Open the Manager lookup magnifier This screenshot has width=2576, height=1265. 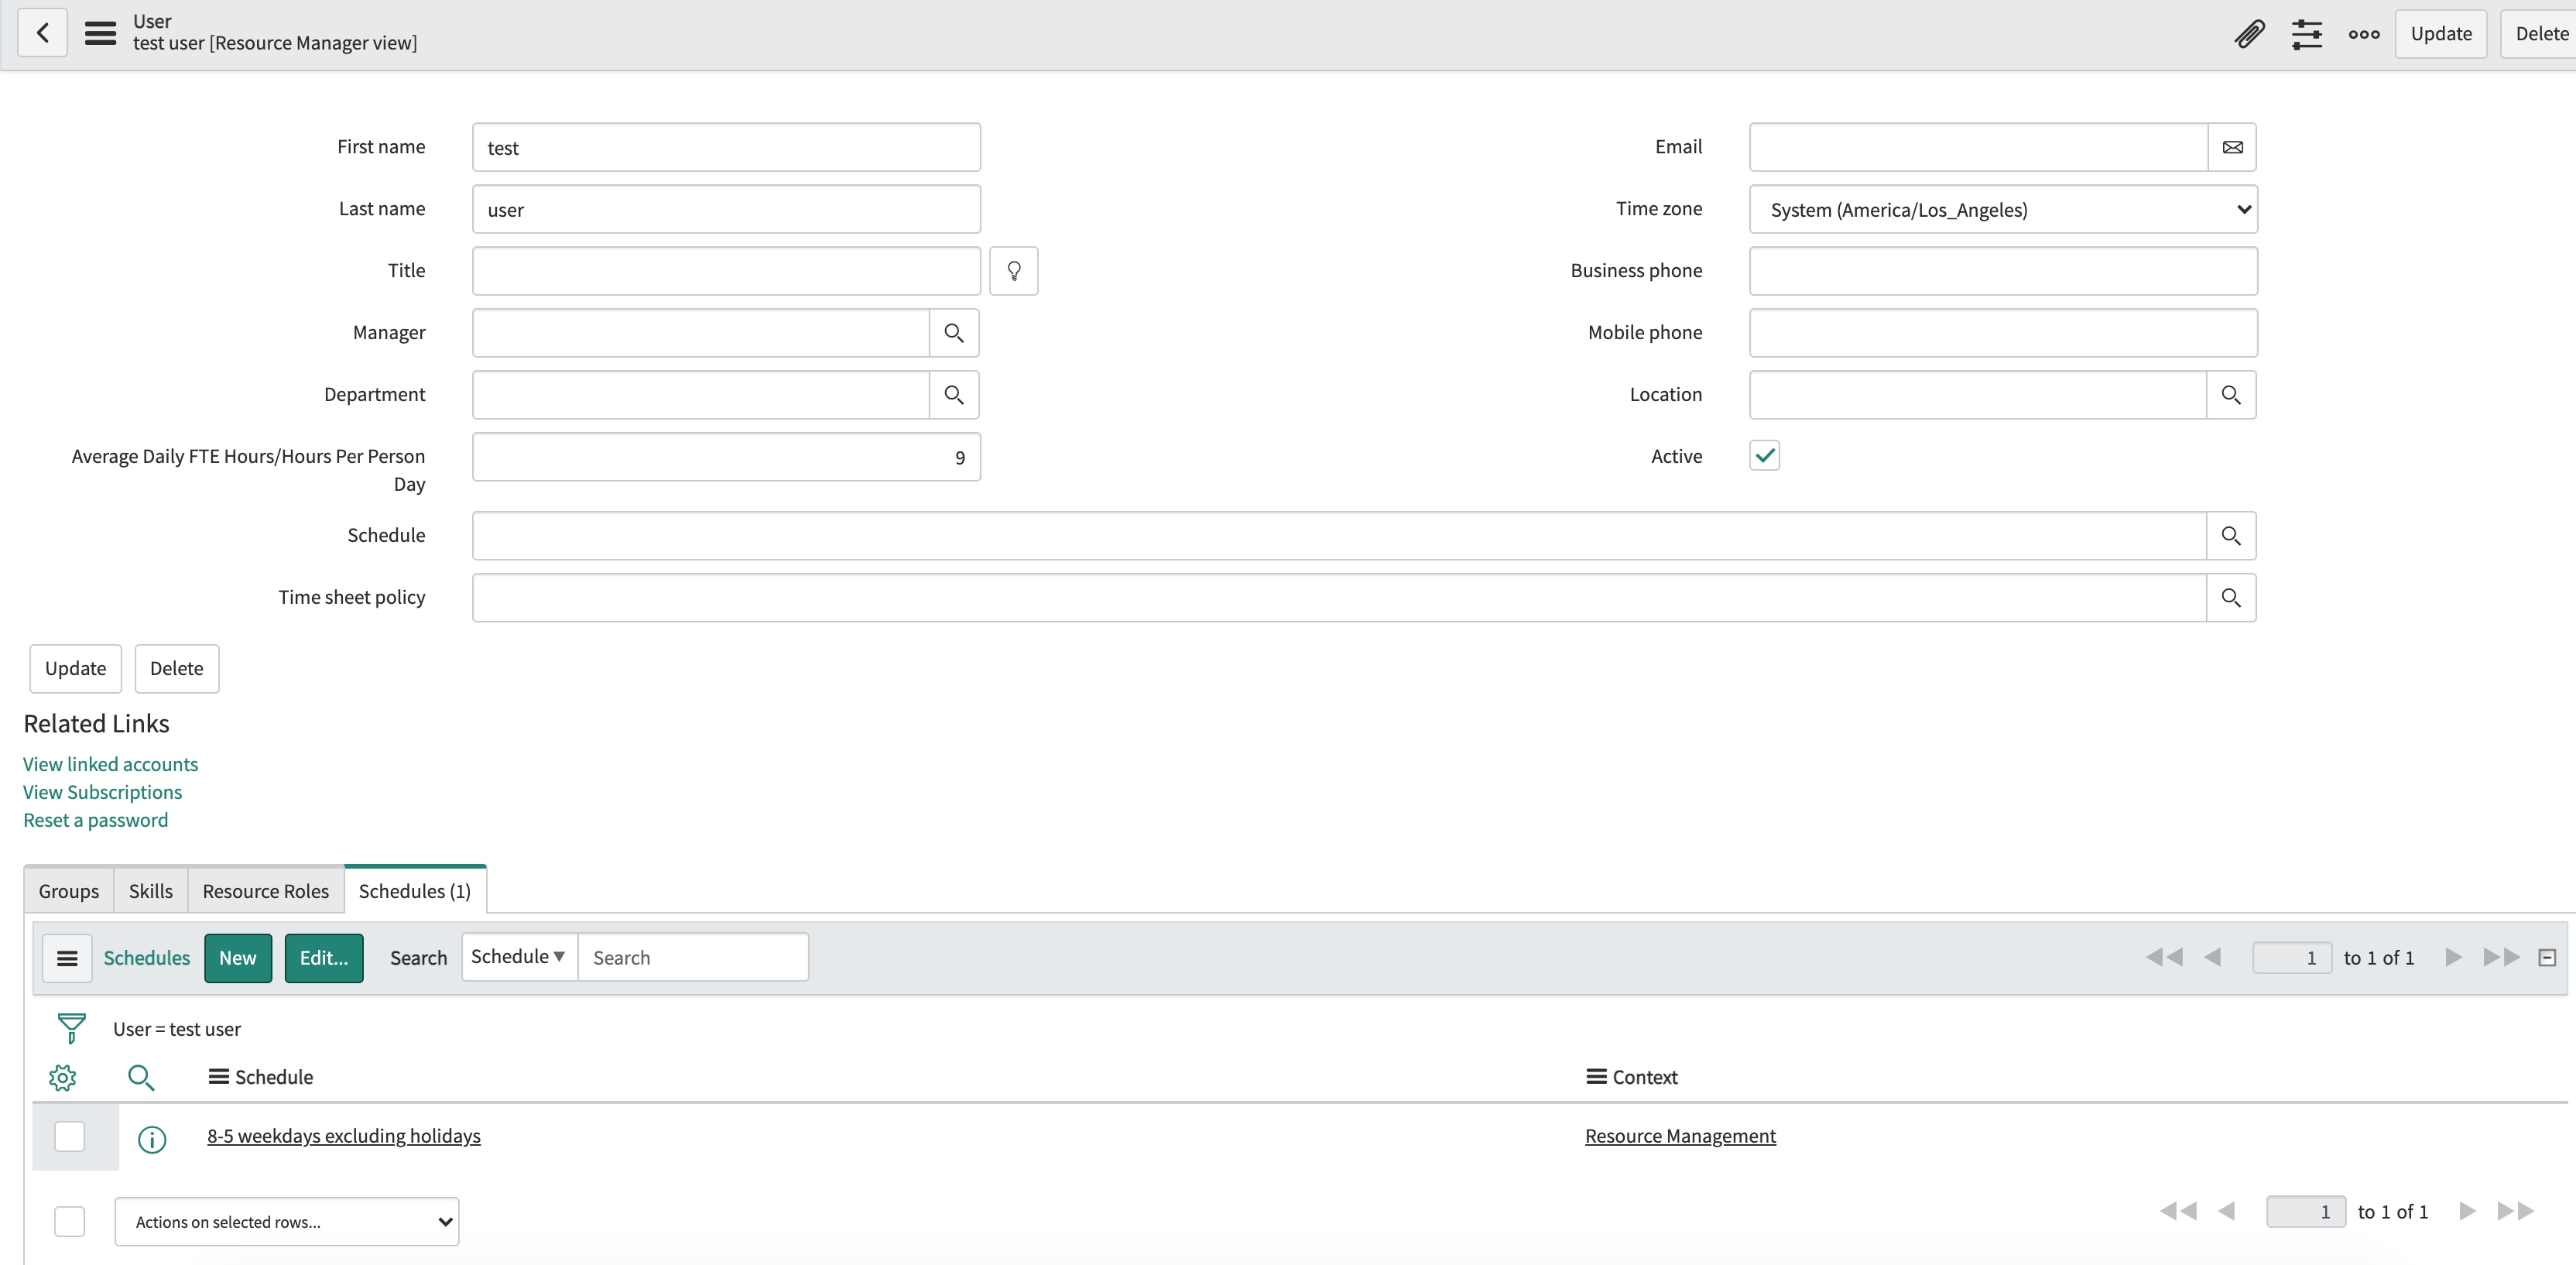tap(953, 333)
